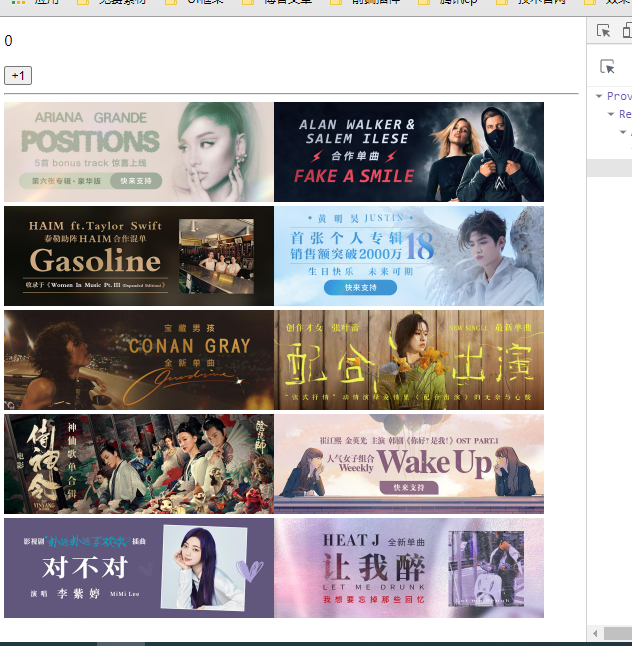Click the +1 button
Screen dimensions: 632x646
click(18, 75)
